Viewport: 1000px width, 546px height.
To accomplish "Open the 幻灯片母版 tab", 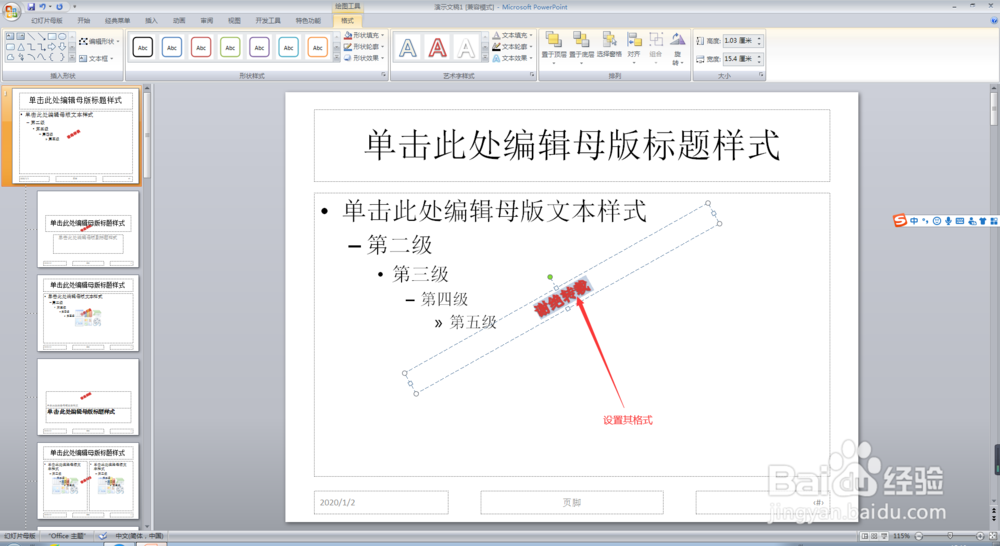I will 47,20.
